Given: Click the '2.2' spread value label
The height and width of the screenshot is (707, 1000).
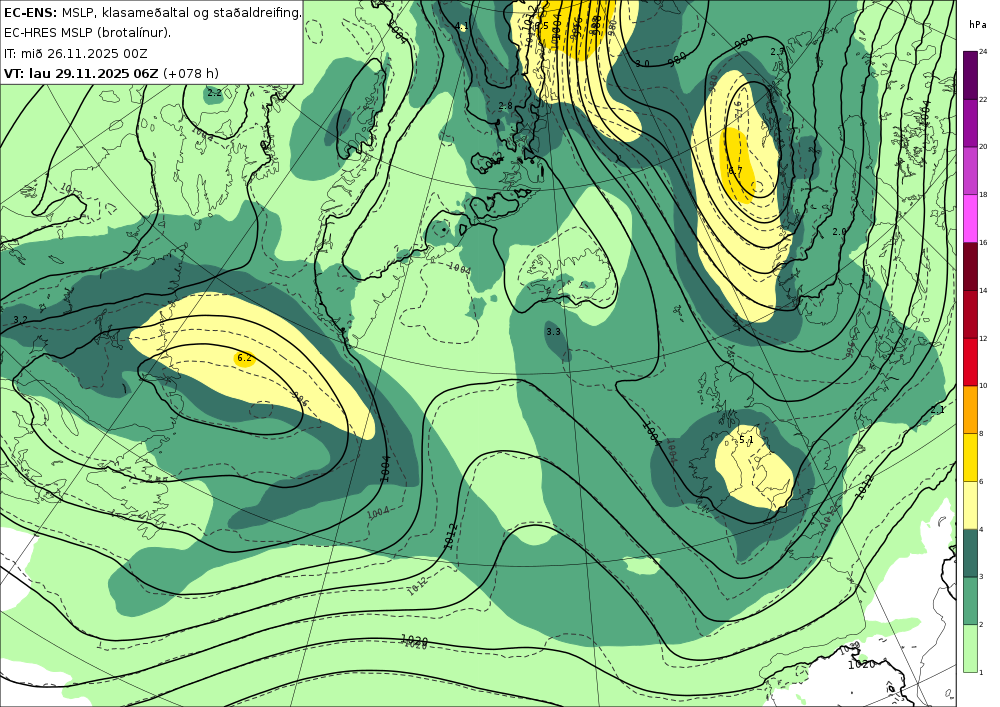Looking at the screenshot, I should click(214, 92).
